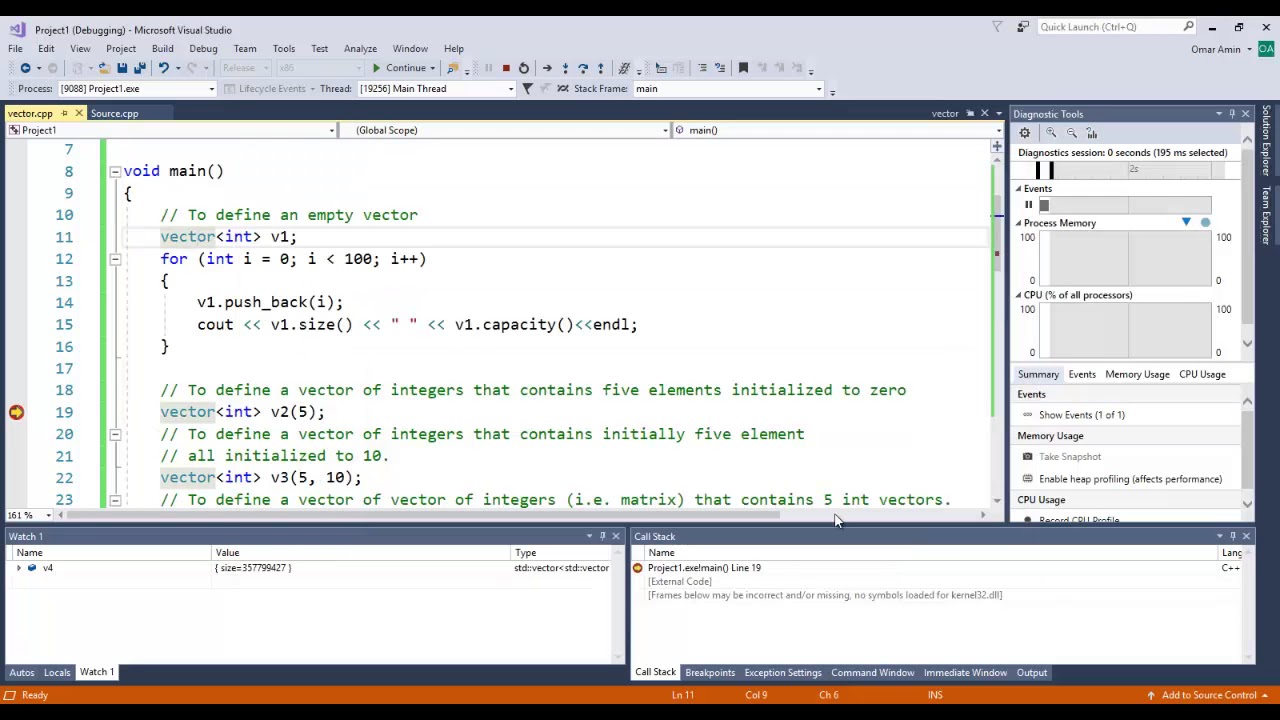The width and height of the screenshot is (1280, 720).
Task: Expand the v4 watch variable
Action: pos(18,568)
